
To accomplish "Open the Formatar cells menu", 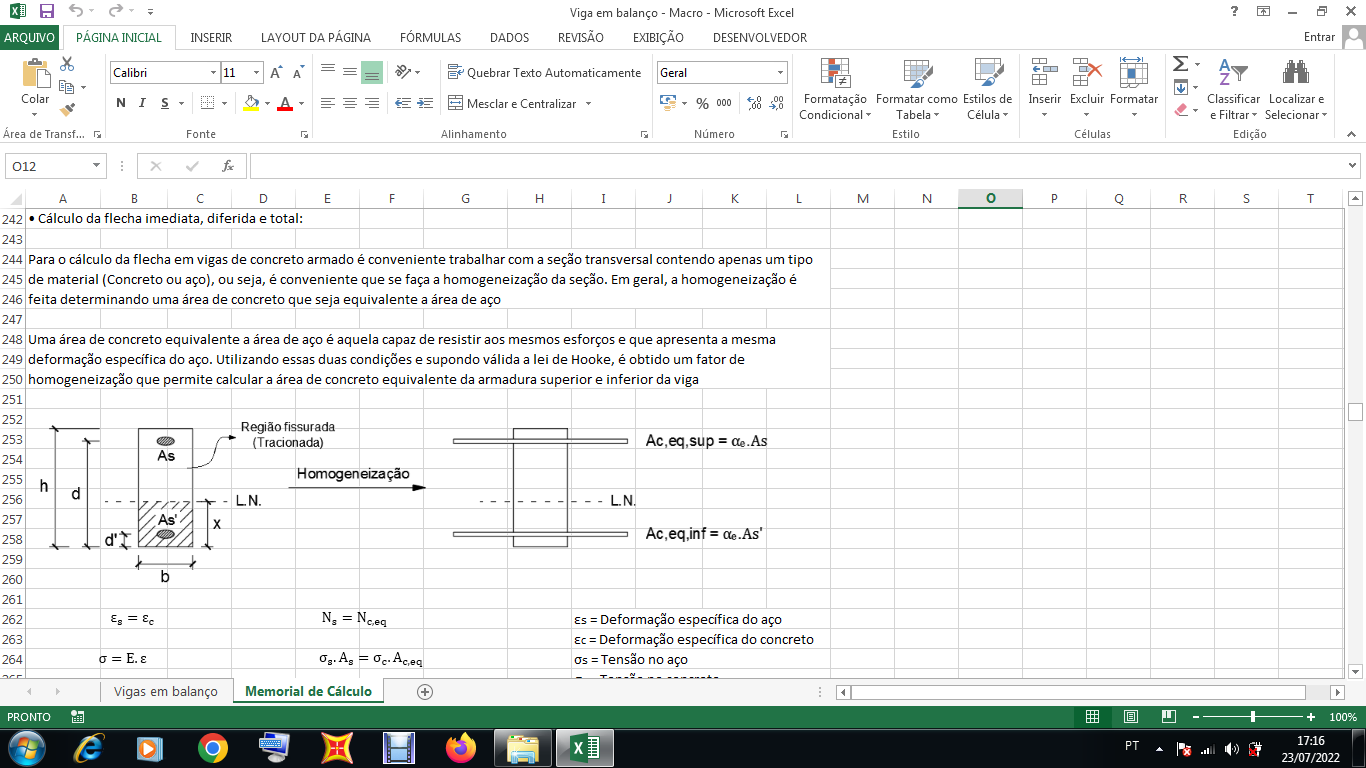I will 1134,88.
